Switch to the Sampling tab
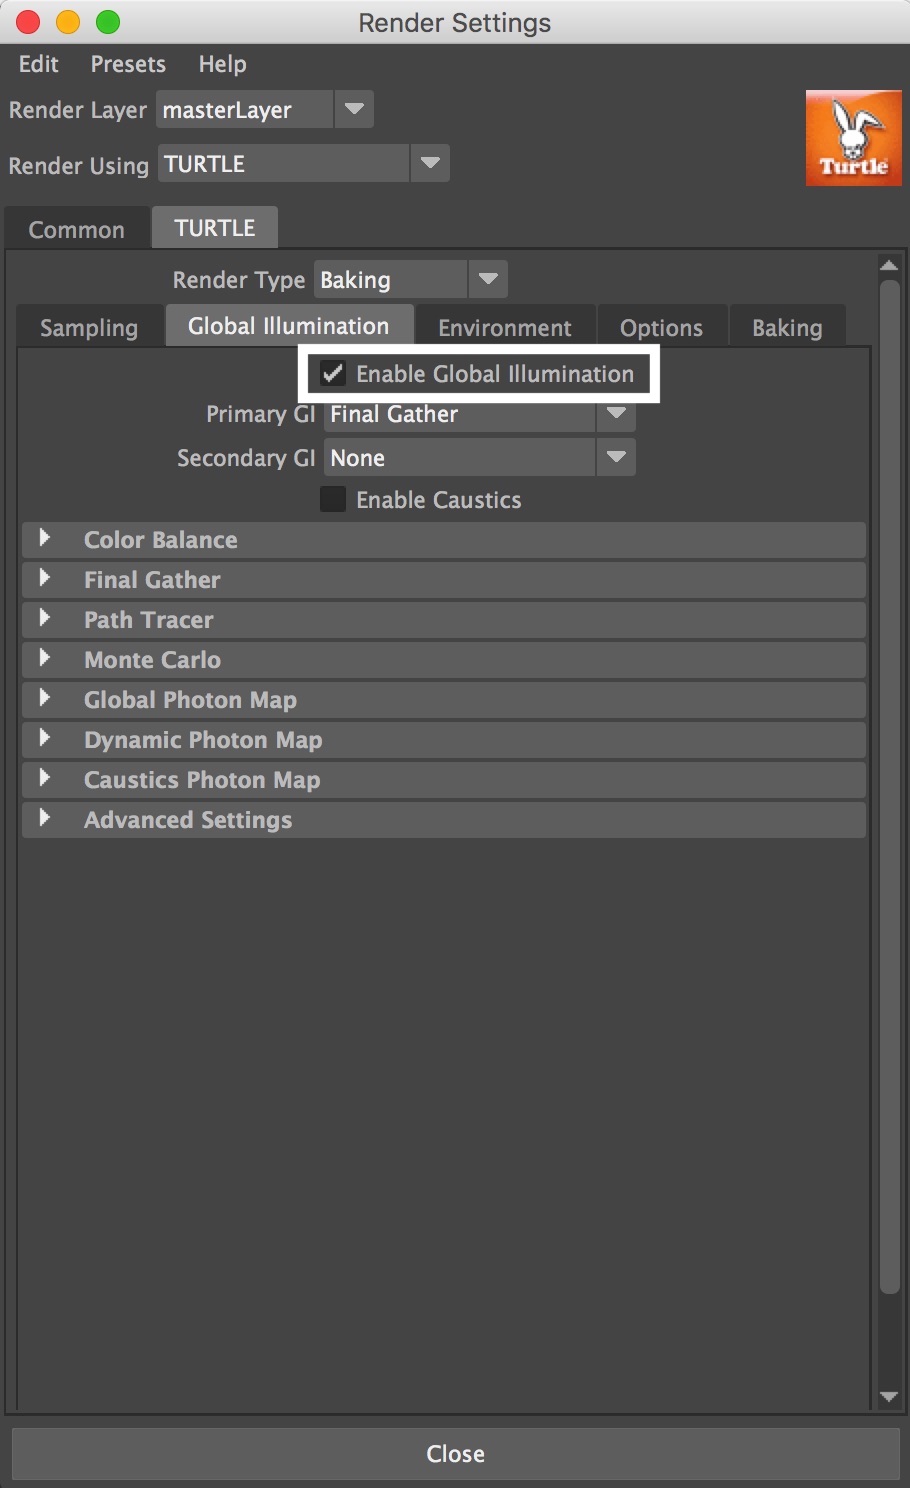Viewport: 910px width, 1488px height. pyautogui.click(x=89, y=327)
